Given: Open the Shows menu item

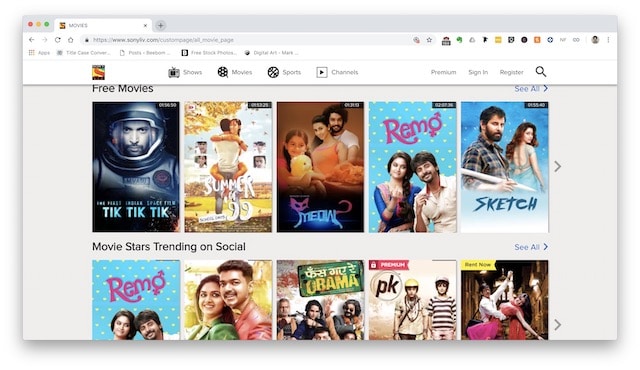Looking at the screenshot, I should tap(185, 72).
